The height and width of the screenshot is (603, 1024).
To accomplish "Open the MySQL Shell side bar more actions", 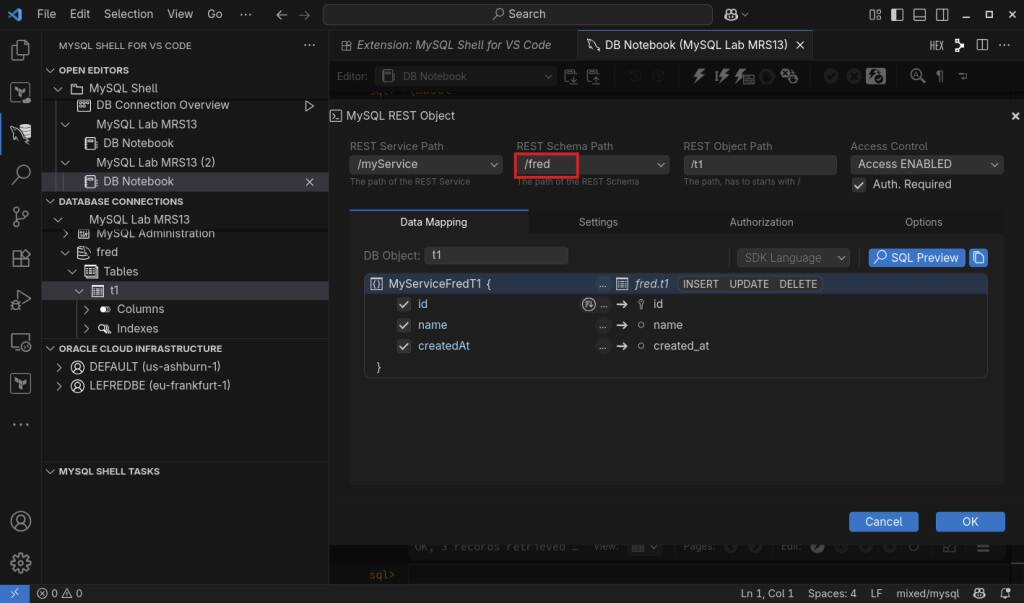I will point(309,45).
